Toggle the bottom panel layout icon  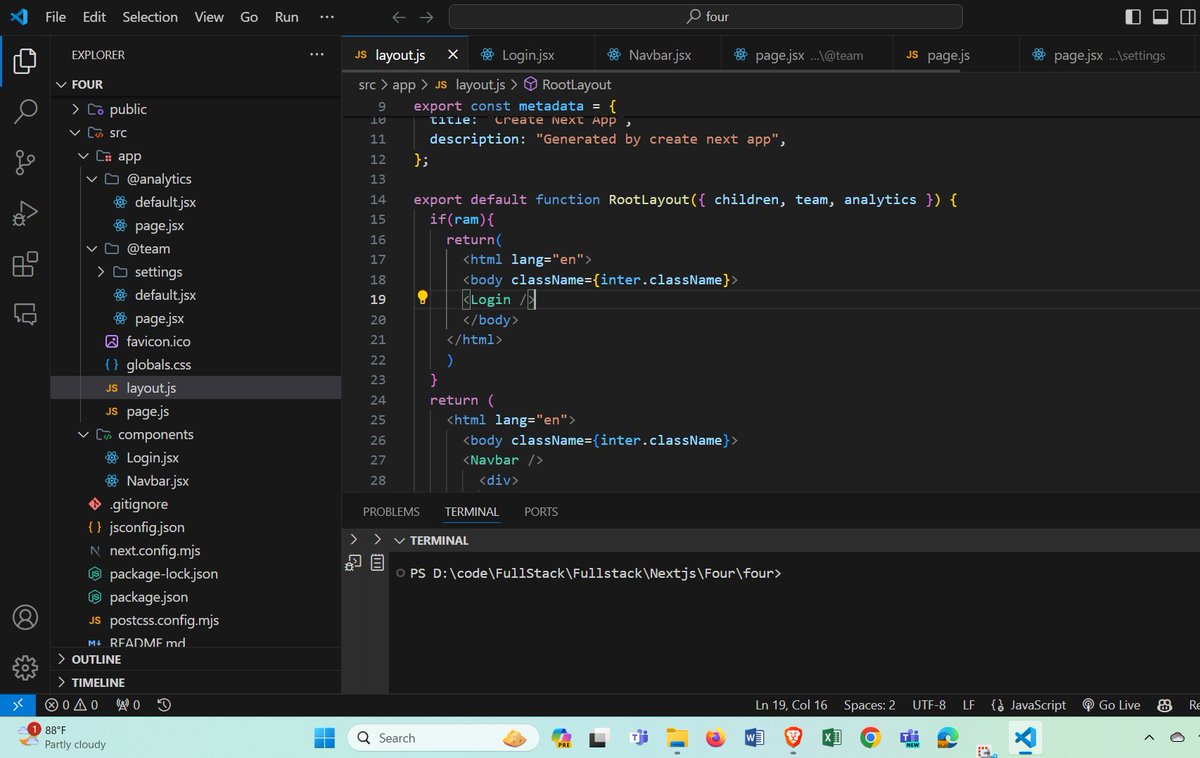[x=1161, y=17]
